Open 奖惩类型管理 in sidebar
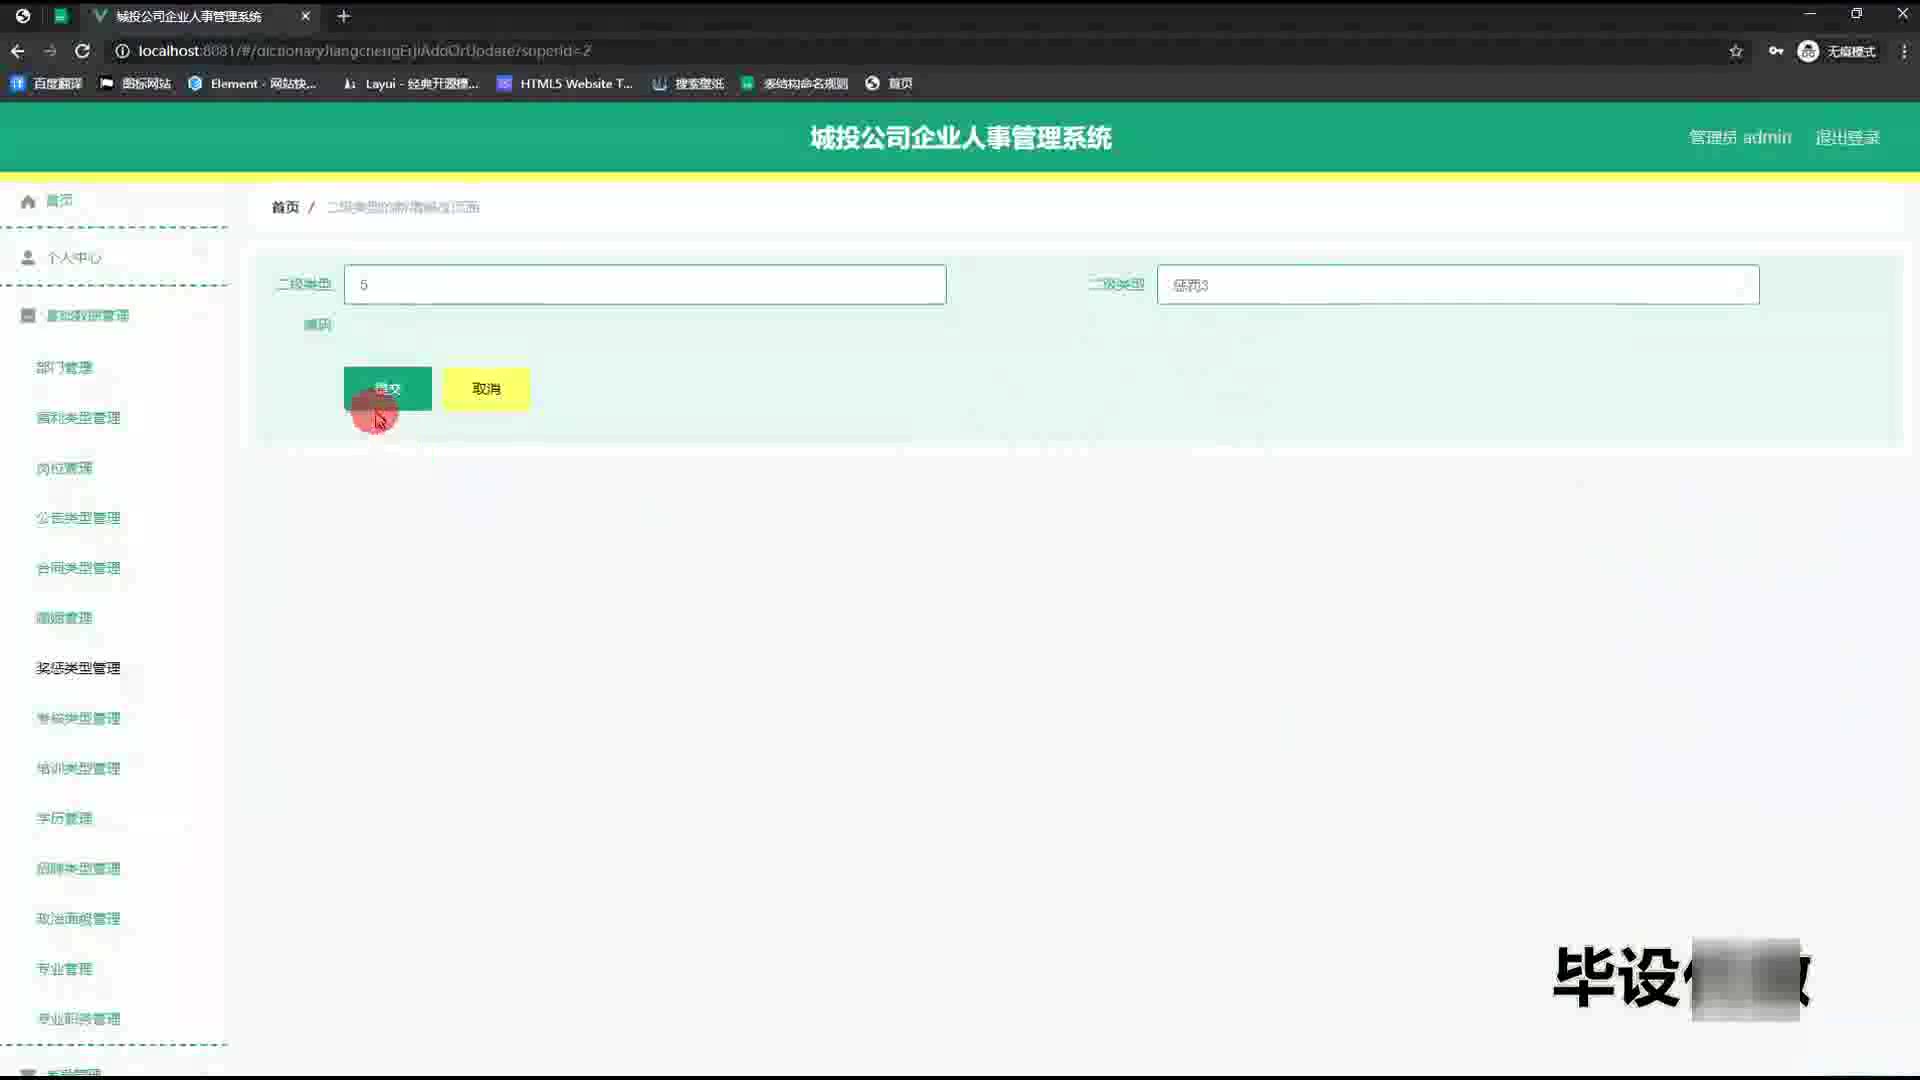This screenshot has height=1080, width=1920. click(x=78, y=668)
